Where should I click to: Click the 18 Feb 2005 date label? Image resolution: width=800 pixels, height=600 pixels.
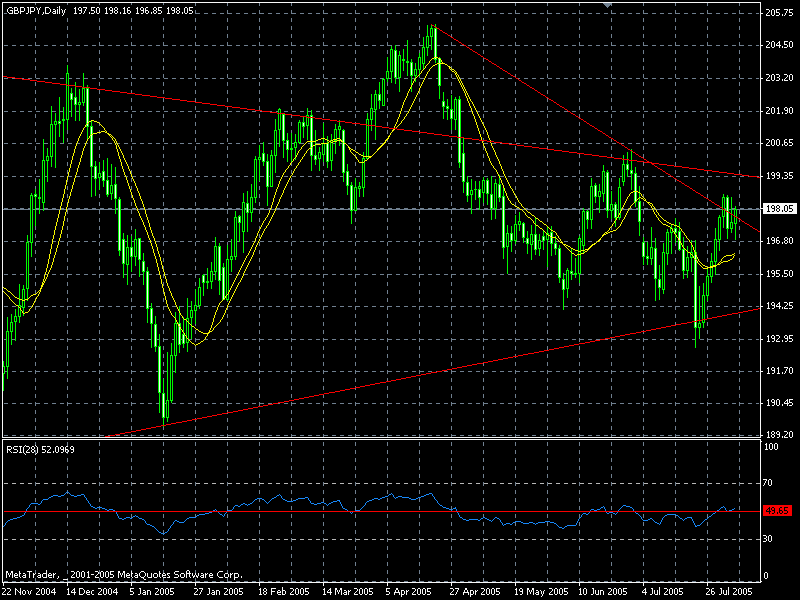click(x=284, y=592)
